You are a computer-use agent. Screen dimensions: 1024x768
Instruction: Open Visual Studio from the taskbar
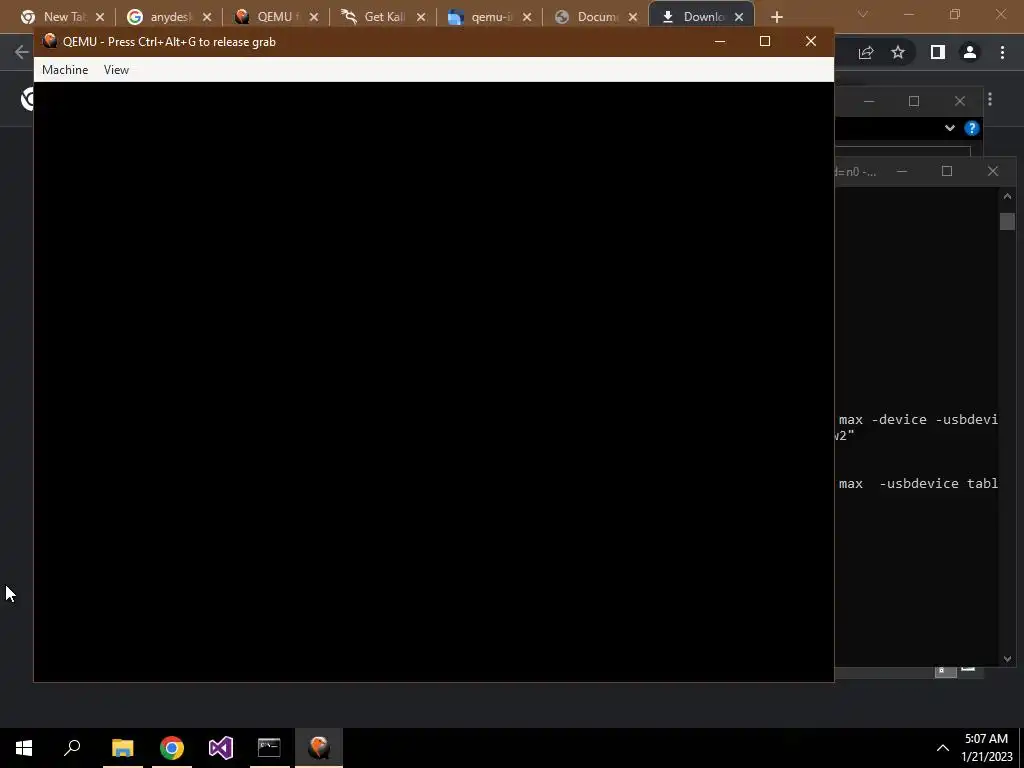221,748
